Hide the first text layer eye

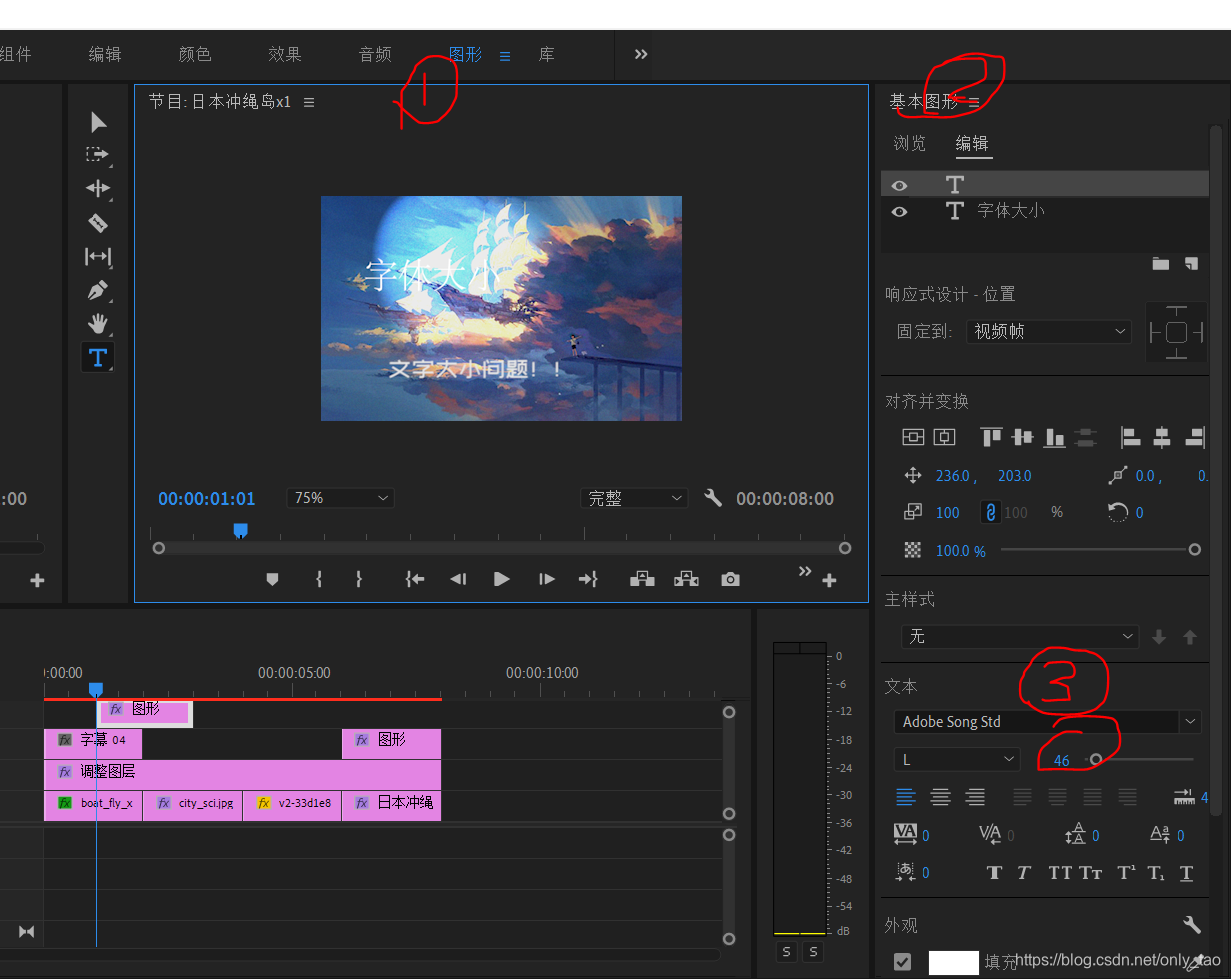click(899, 185)
